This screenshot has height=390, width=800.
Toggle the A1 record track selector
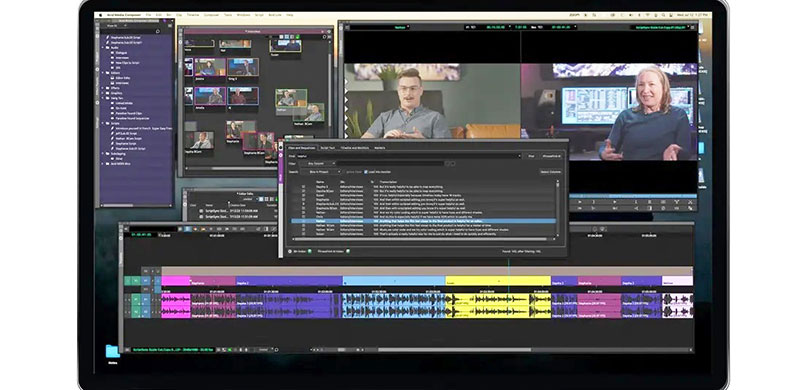click(x=145, y=300)
